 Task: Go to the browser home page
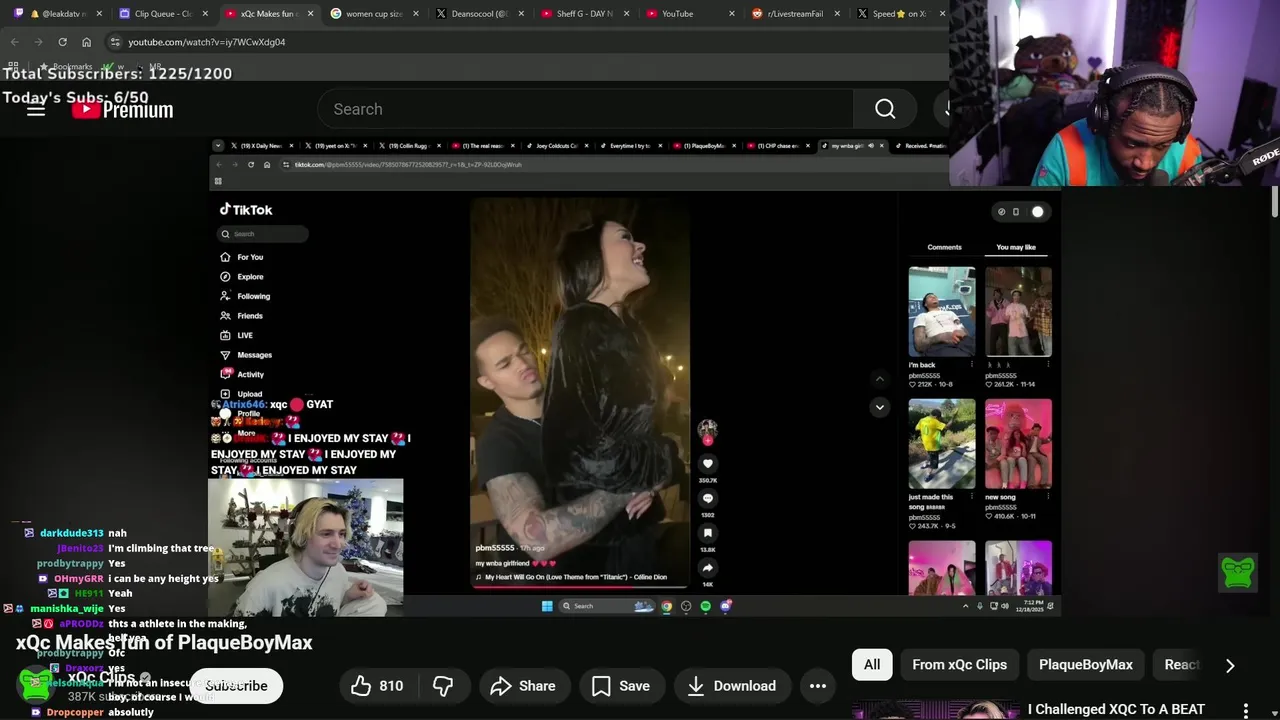tap(86, 42)
